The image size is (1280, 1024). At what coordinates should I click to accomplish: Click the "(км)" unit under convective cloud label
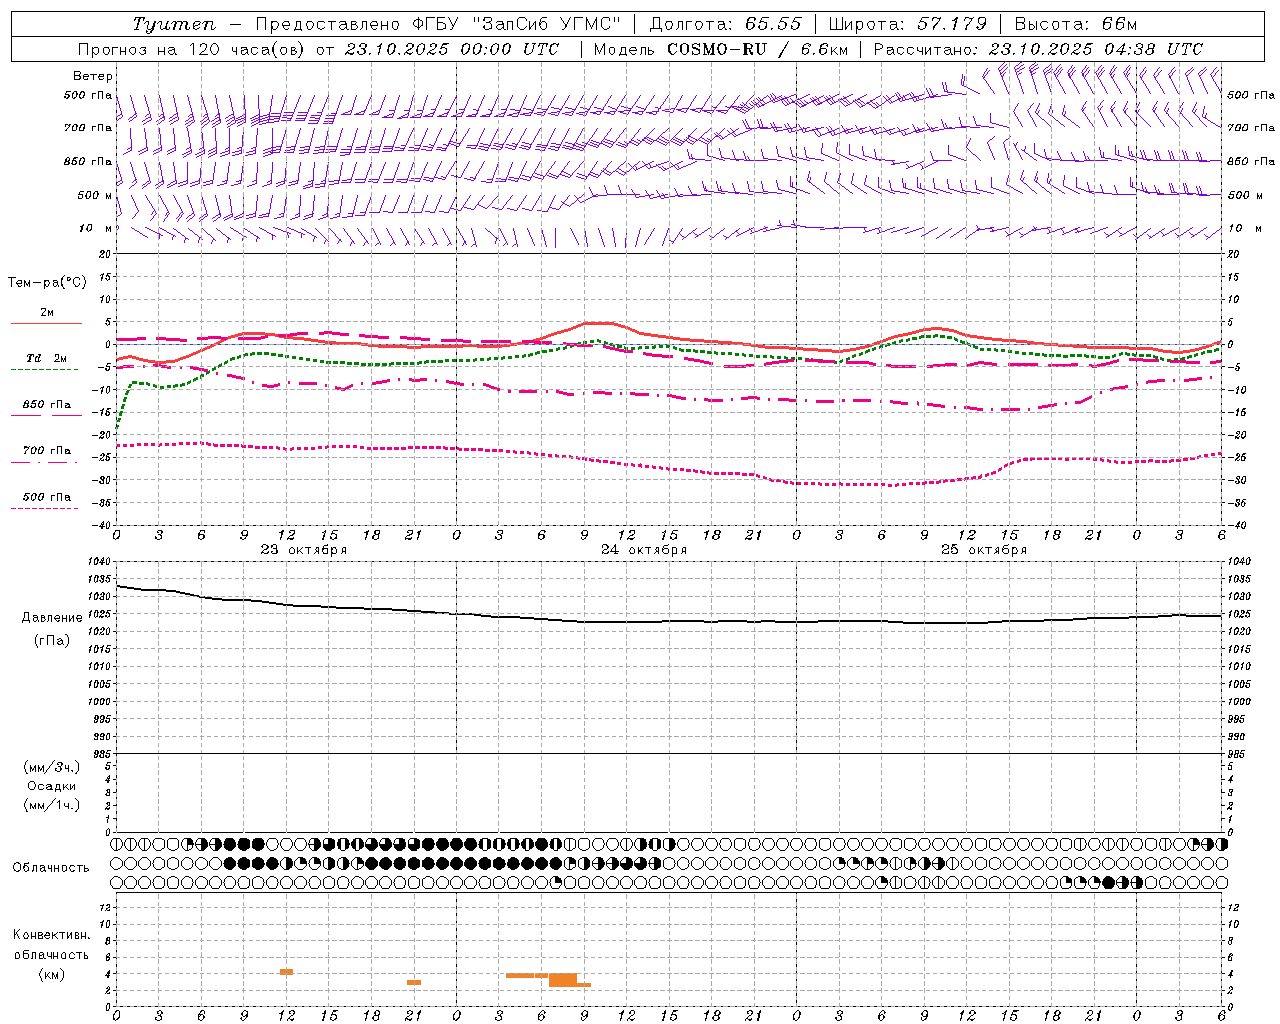[x=51, y=974]
